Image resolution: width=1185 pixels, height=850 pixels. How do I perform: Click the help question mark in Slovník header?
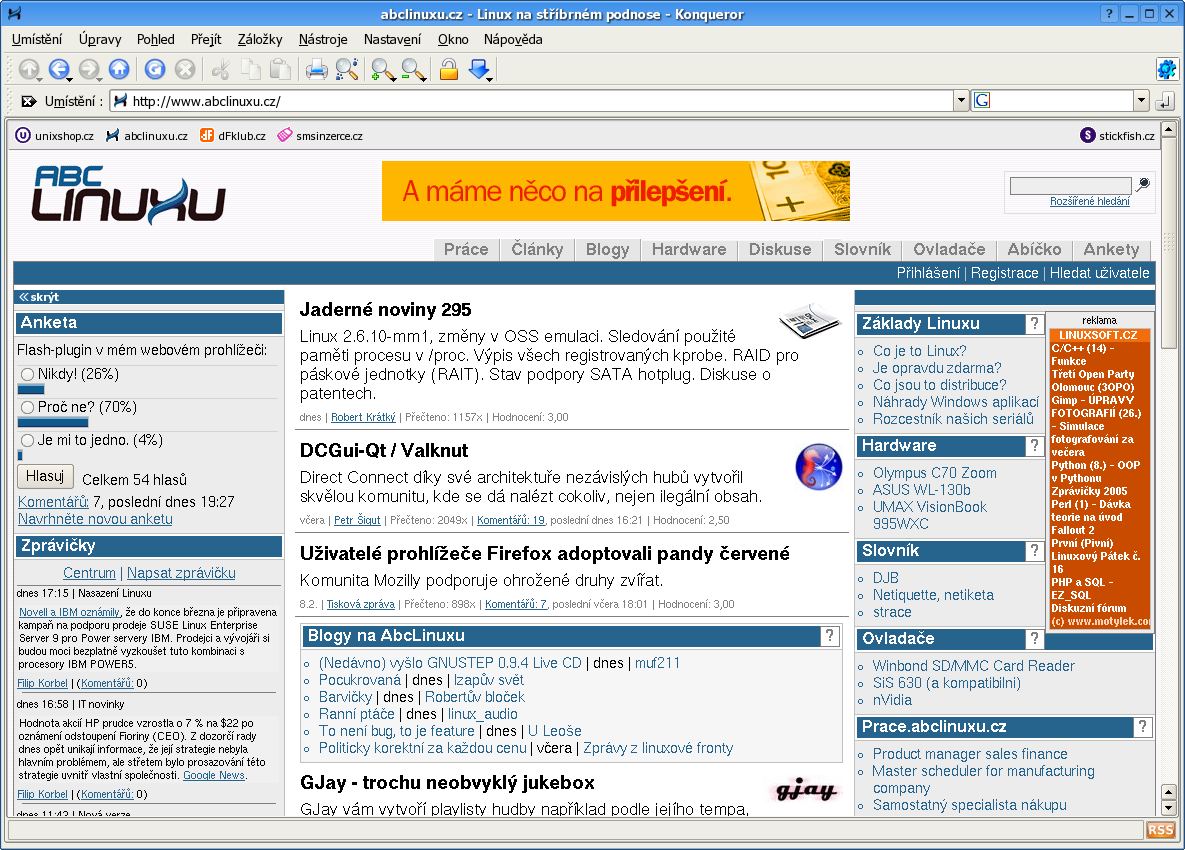coord(1034,551)
